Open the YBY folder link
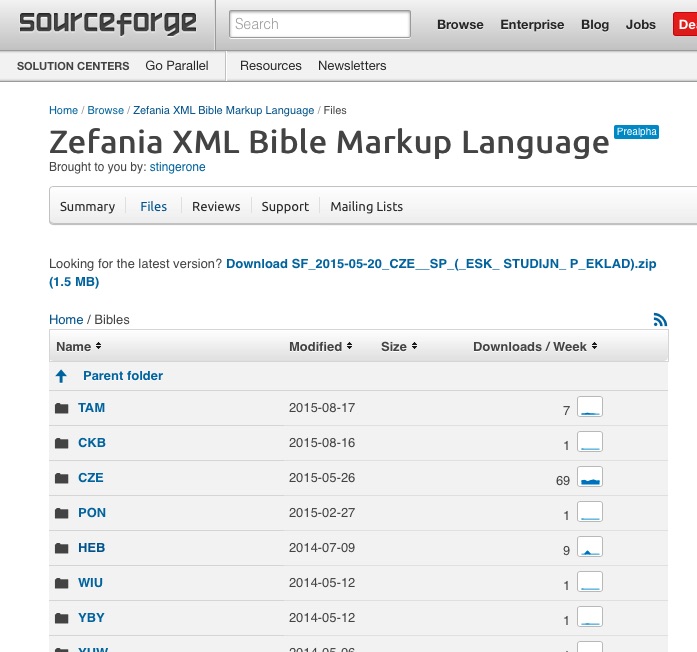Screen dimensions: 697x652 [91, 618]
